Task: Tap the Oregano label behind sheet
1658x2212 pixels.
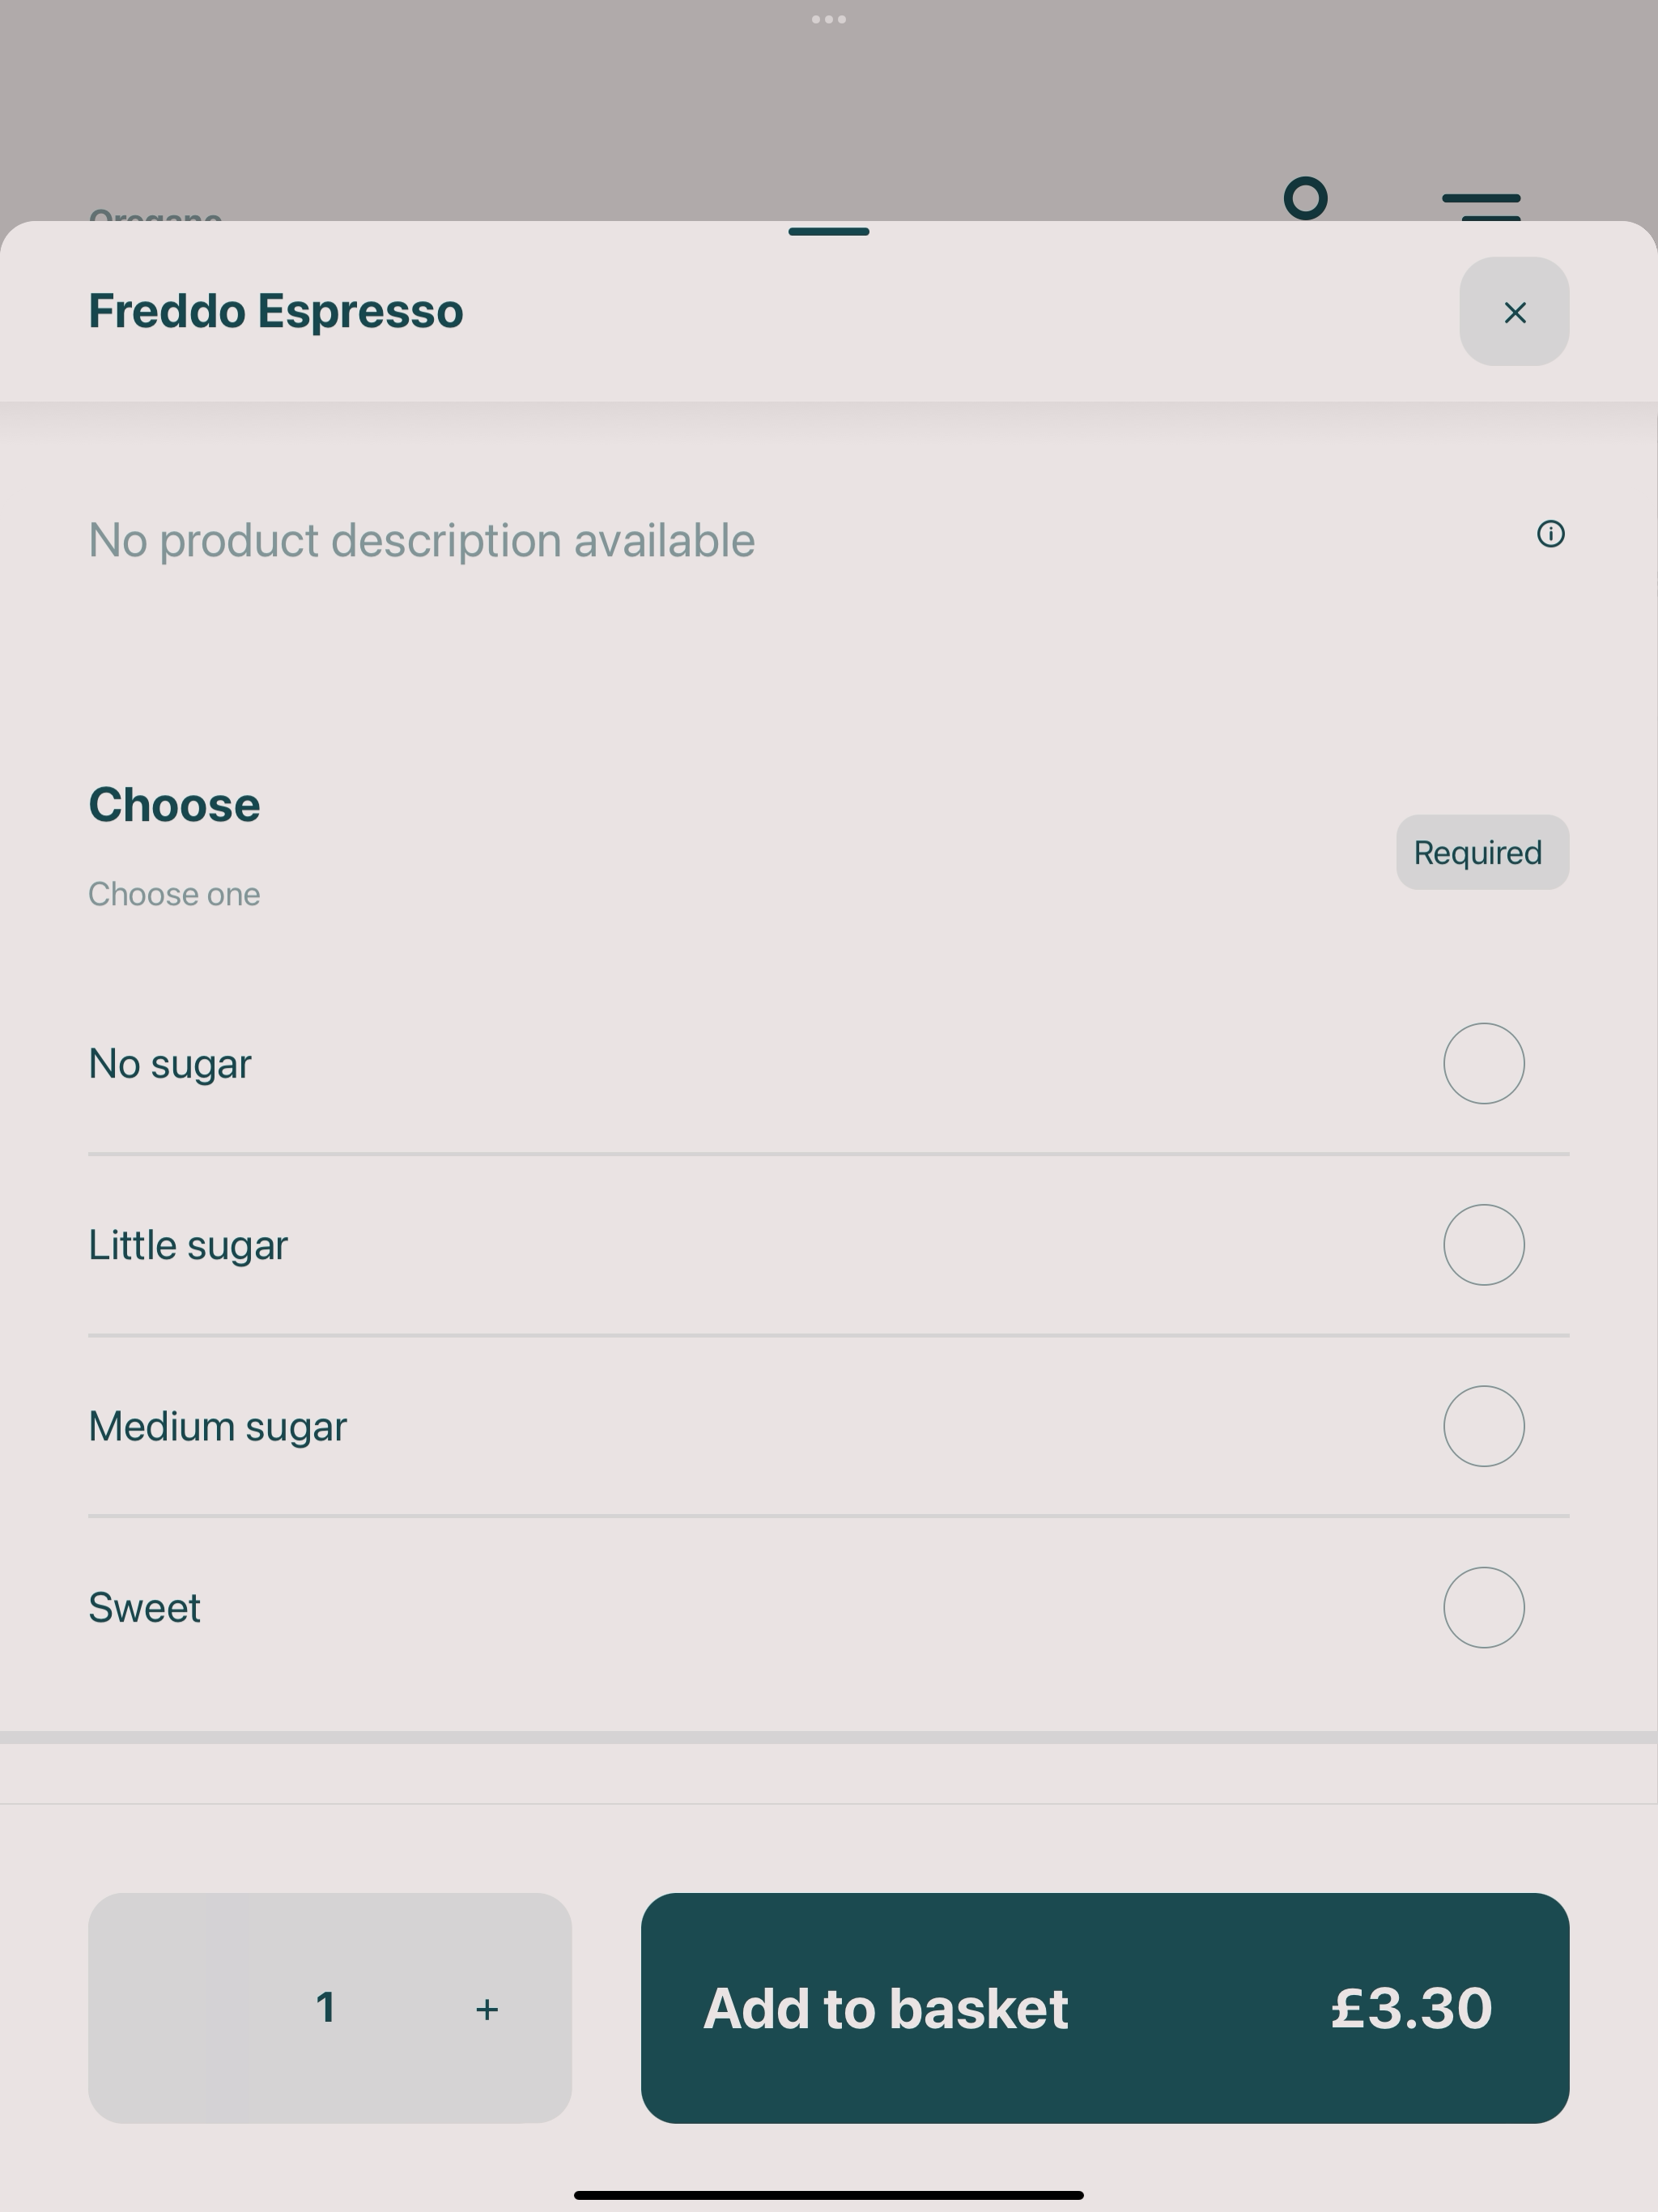Action: coord(155,214)
